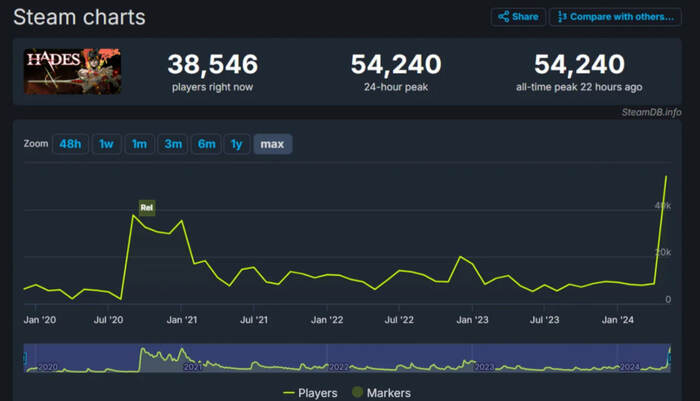700x401 pixels.
Task: Click the right handle of range navigator
Action: point(669,358)
